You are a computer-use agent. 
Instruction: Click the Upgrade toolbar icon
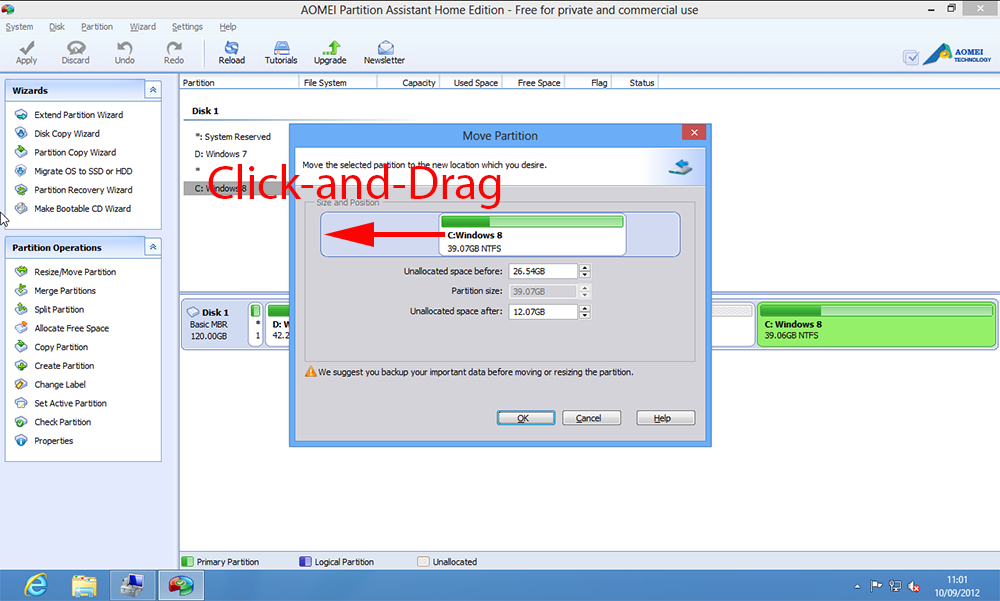point(330,52)
